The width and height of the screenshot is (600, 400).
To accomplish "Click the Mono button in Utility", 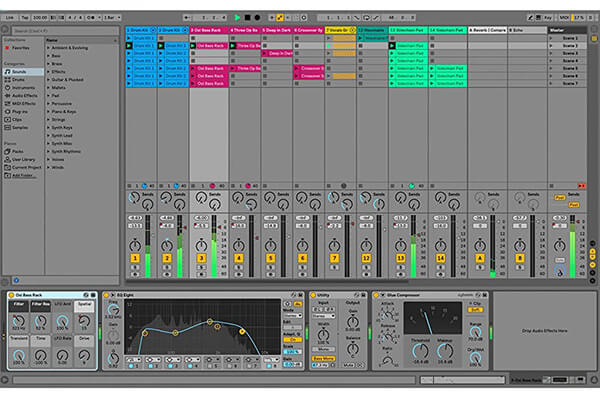I will [324, 349].
